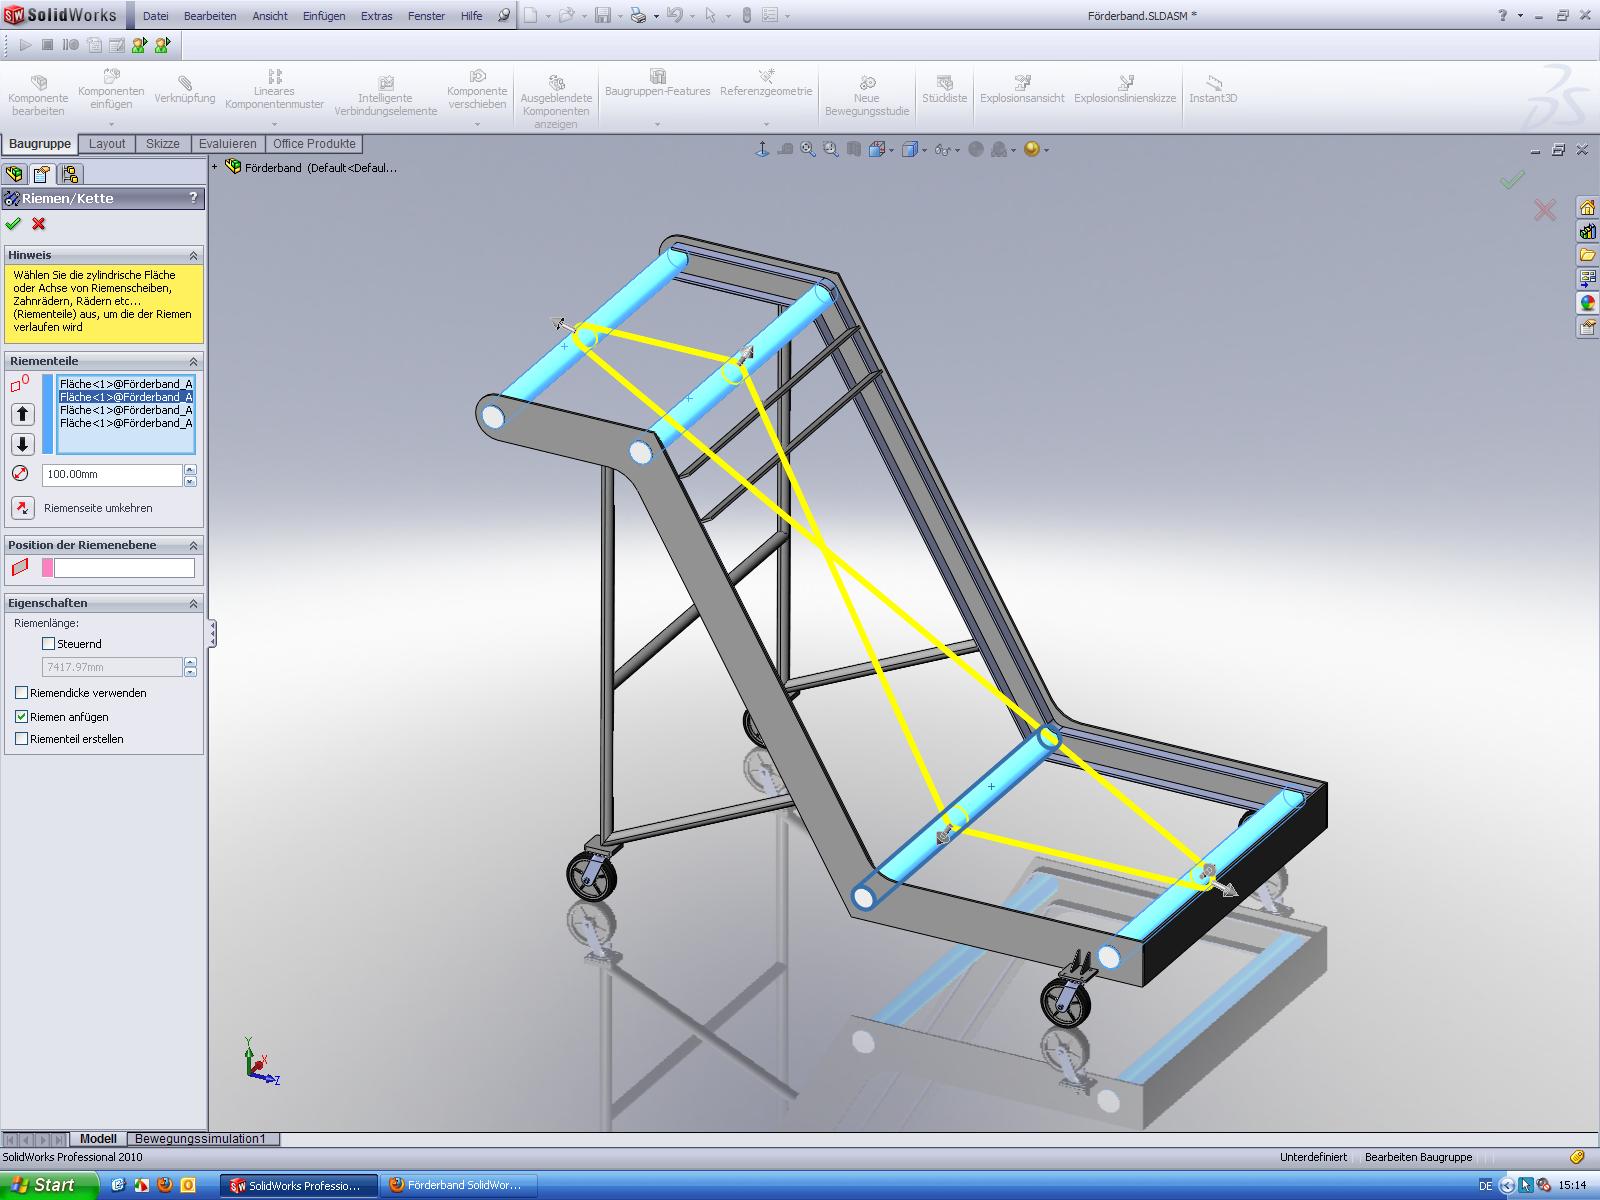Click the Position der Riemenebene selection box
Viewport: 1600px width, 1200px height.
coord(124,568)
